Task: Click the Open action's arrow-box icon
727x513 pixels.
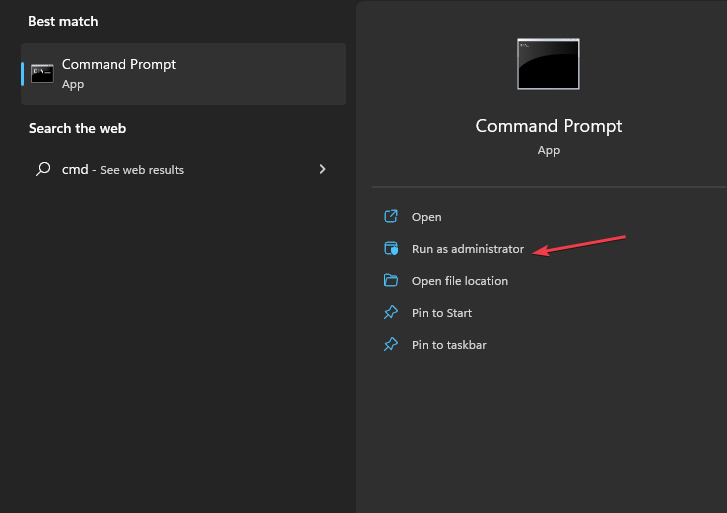Action: click(x=391, y=217)
